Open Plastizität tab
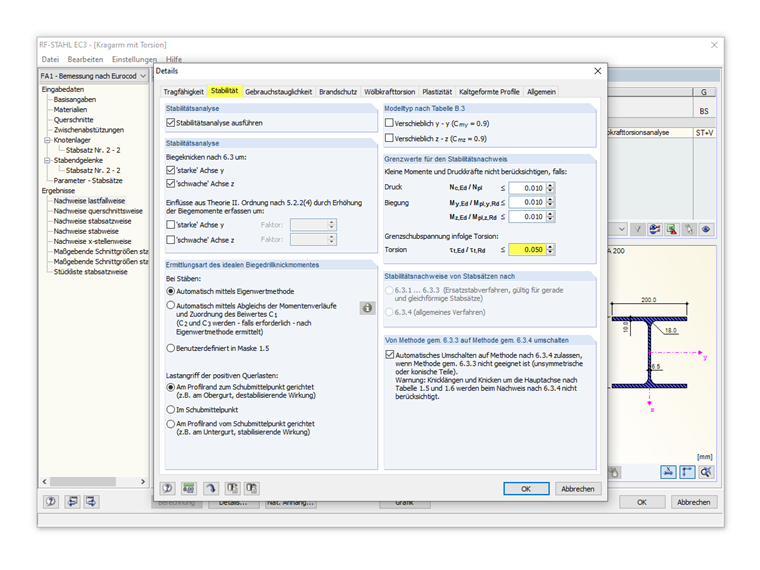The image size is (760, 570). pos(437,92)
